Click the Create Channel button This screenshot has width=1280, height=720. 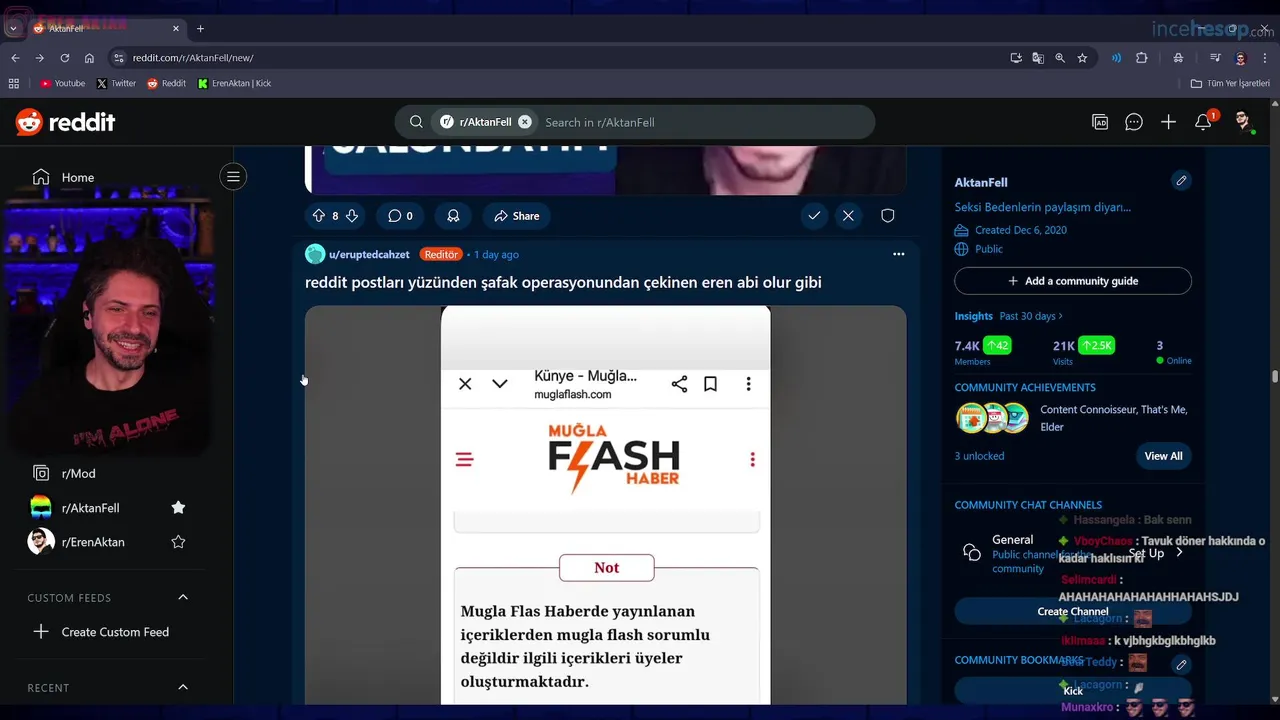pos(1073,611)
